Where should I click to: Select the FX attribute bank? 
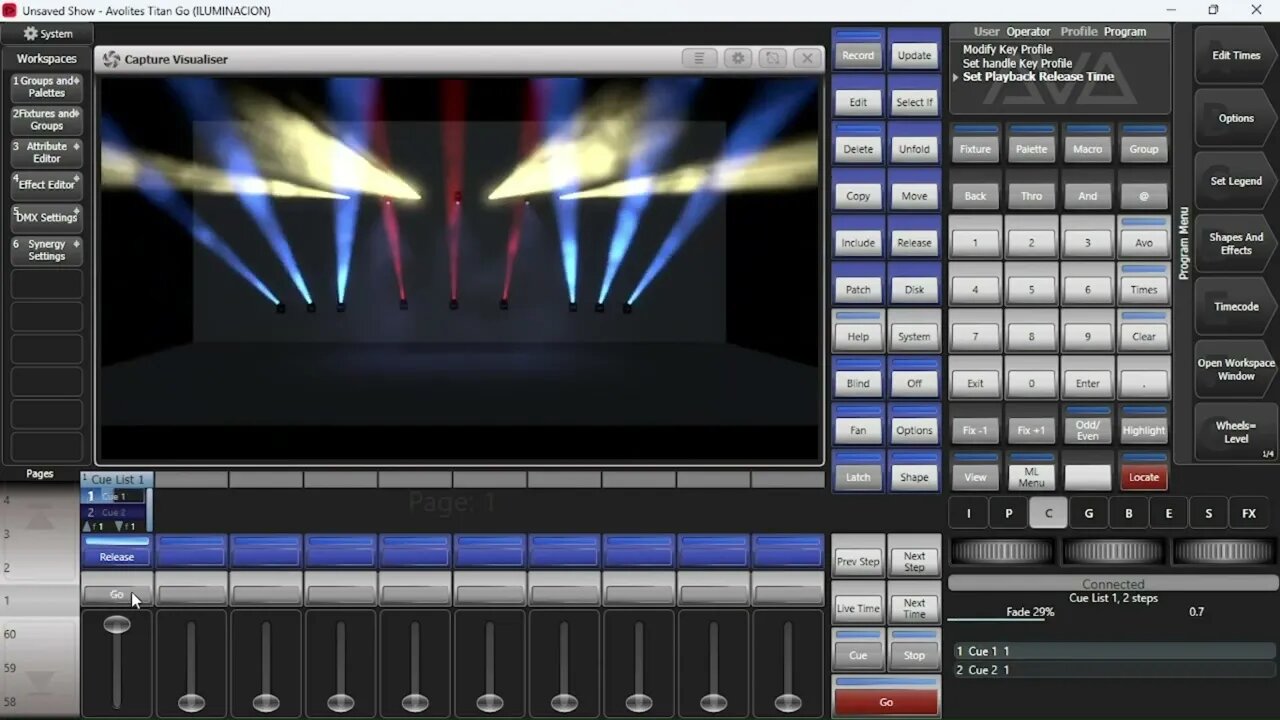coord(1249,513)
